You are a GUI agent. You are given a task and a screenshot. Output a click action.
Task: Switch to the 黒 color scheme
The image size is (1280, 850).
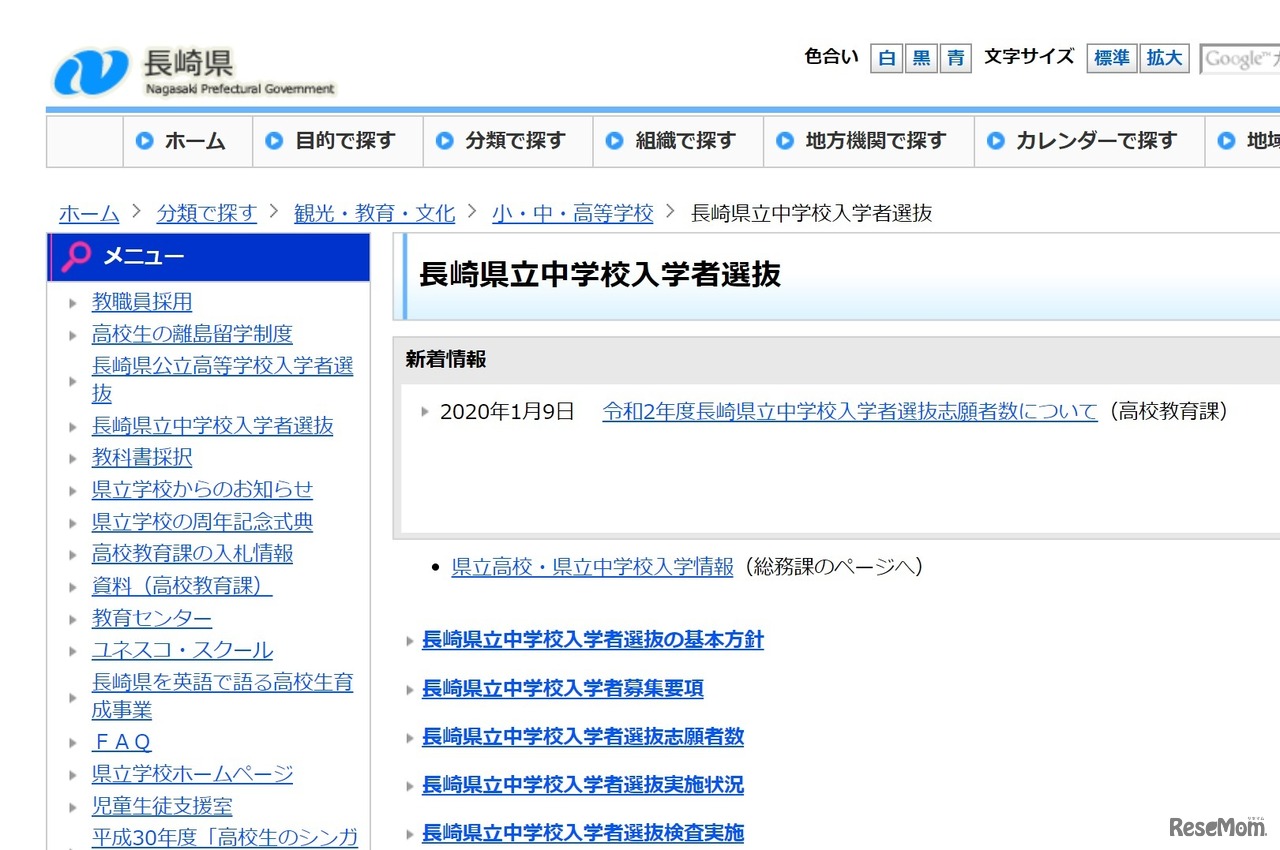coord(921,58)
